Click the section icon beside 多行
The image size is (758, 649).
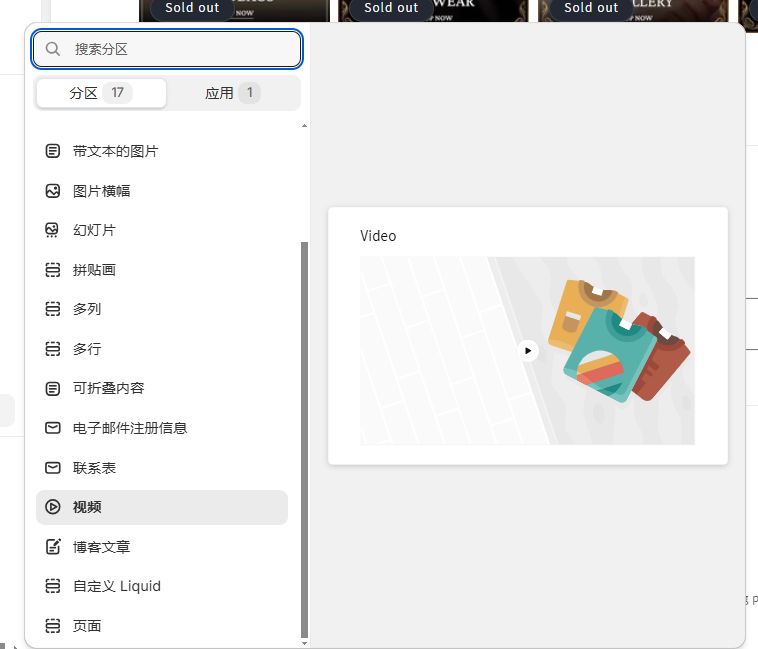pos(53,348)
